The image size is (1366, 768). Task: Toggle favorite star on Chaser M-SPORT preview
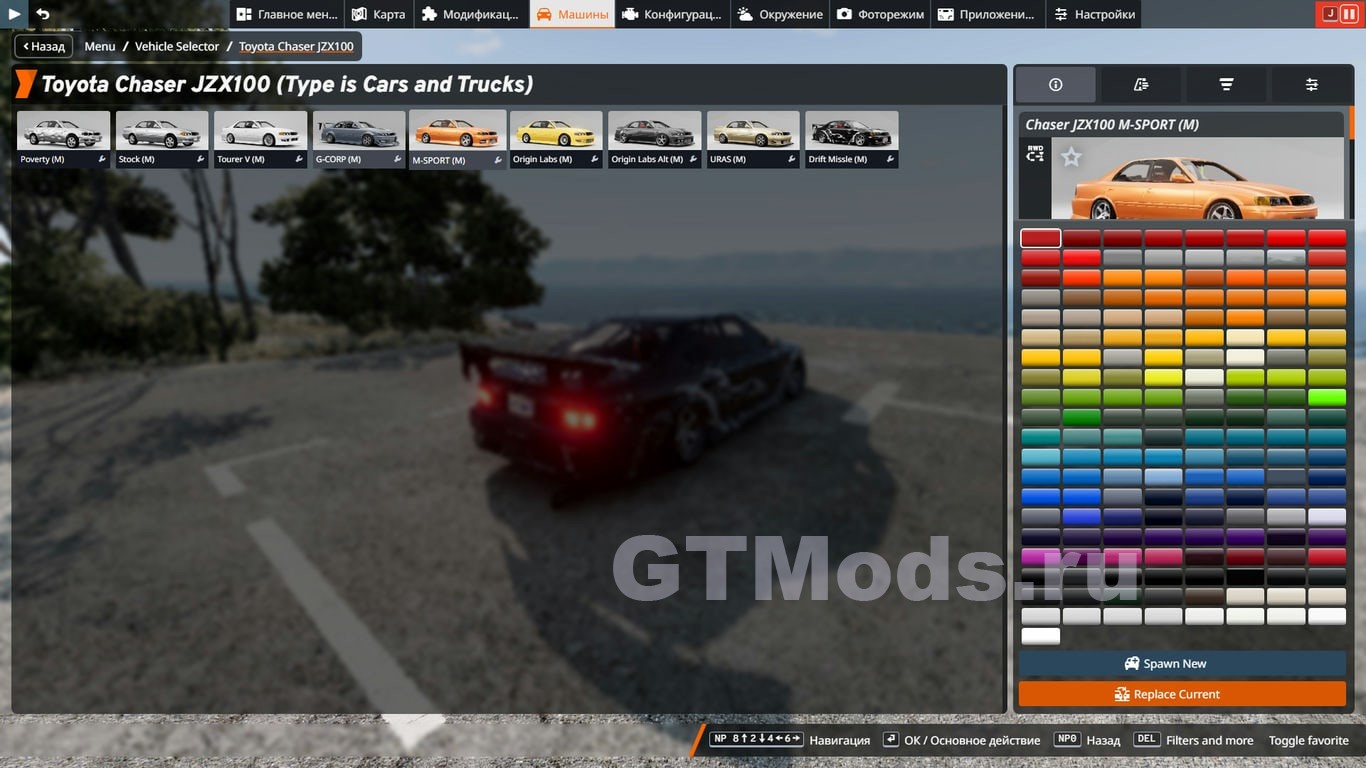click(x=1071, y=157)
